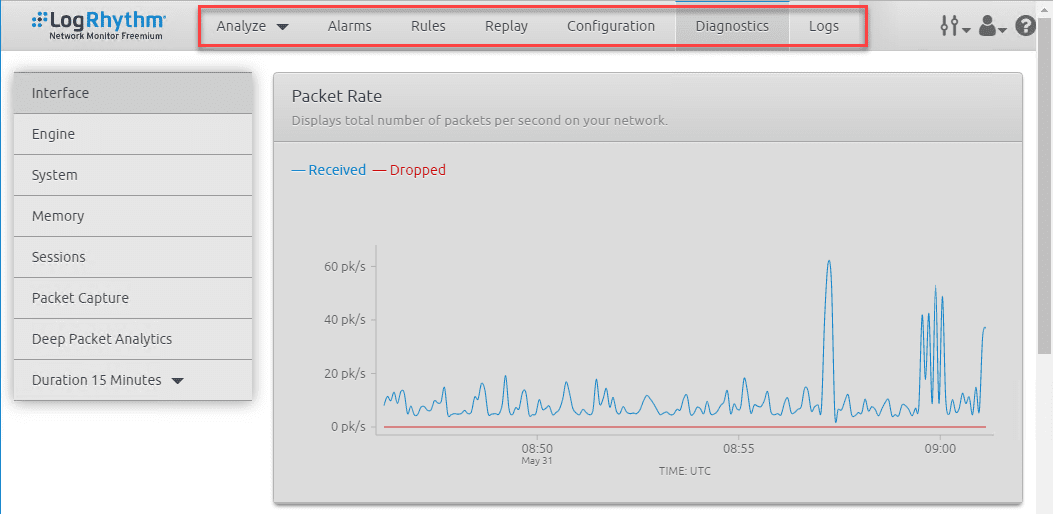Open Memory diagnostics
Viewport: 1053px width, 514px height.
[x=133, y=216]
